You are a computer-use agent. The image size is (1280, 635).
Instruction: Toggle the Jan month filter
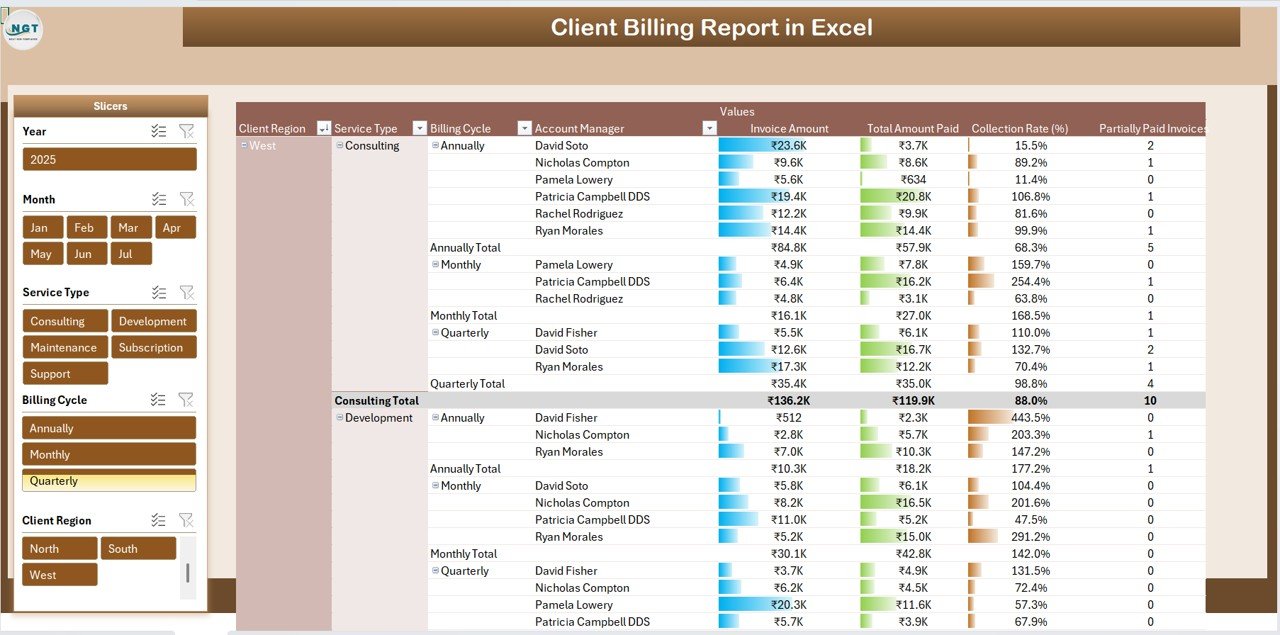tap(43, 227)
